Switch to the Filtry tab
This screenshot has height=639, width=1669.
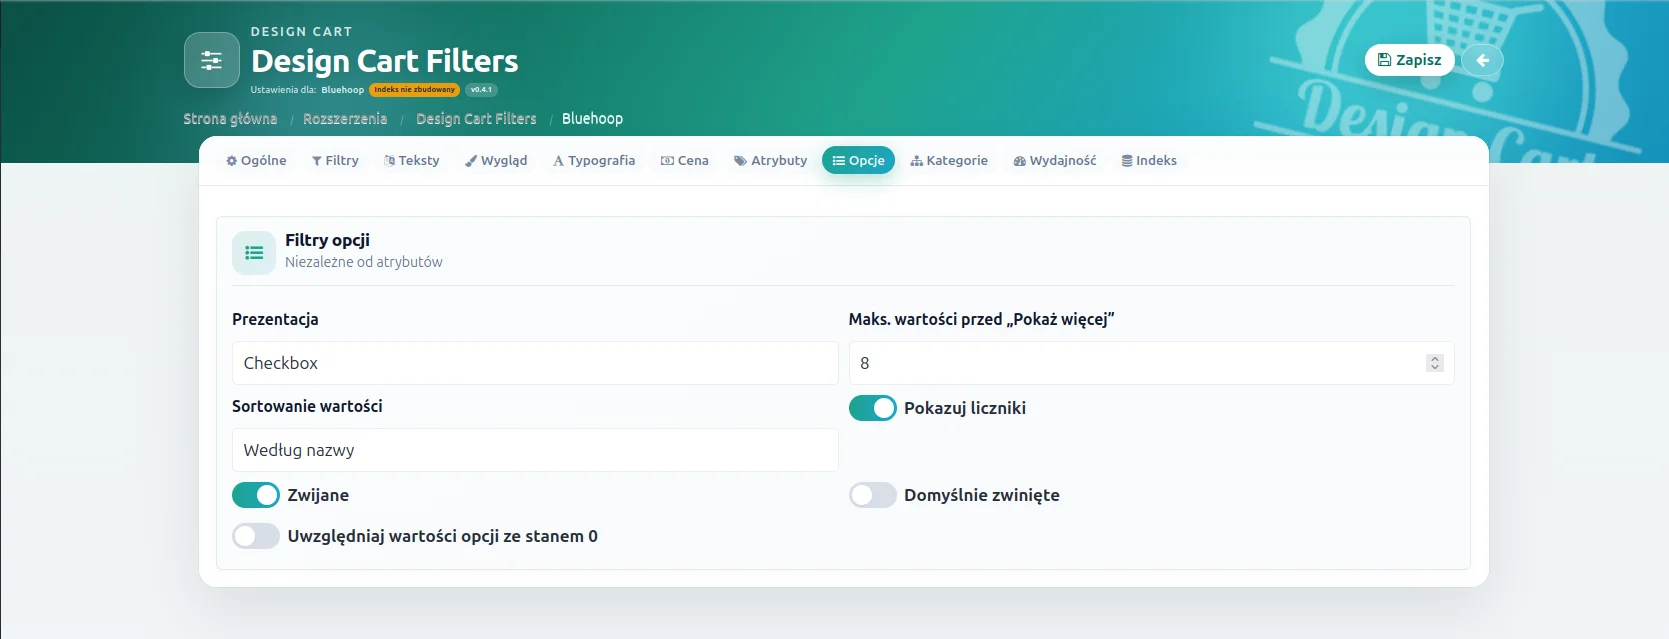(335, 160)
